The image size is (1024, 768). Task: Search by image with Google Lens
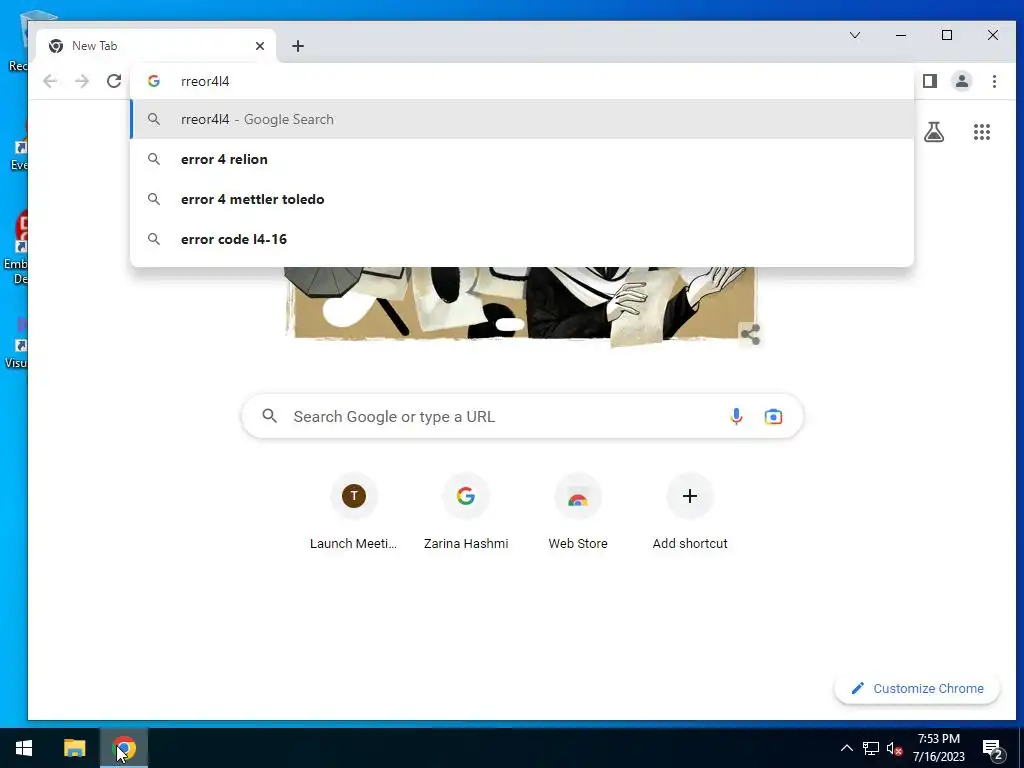tap(773, 417)
